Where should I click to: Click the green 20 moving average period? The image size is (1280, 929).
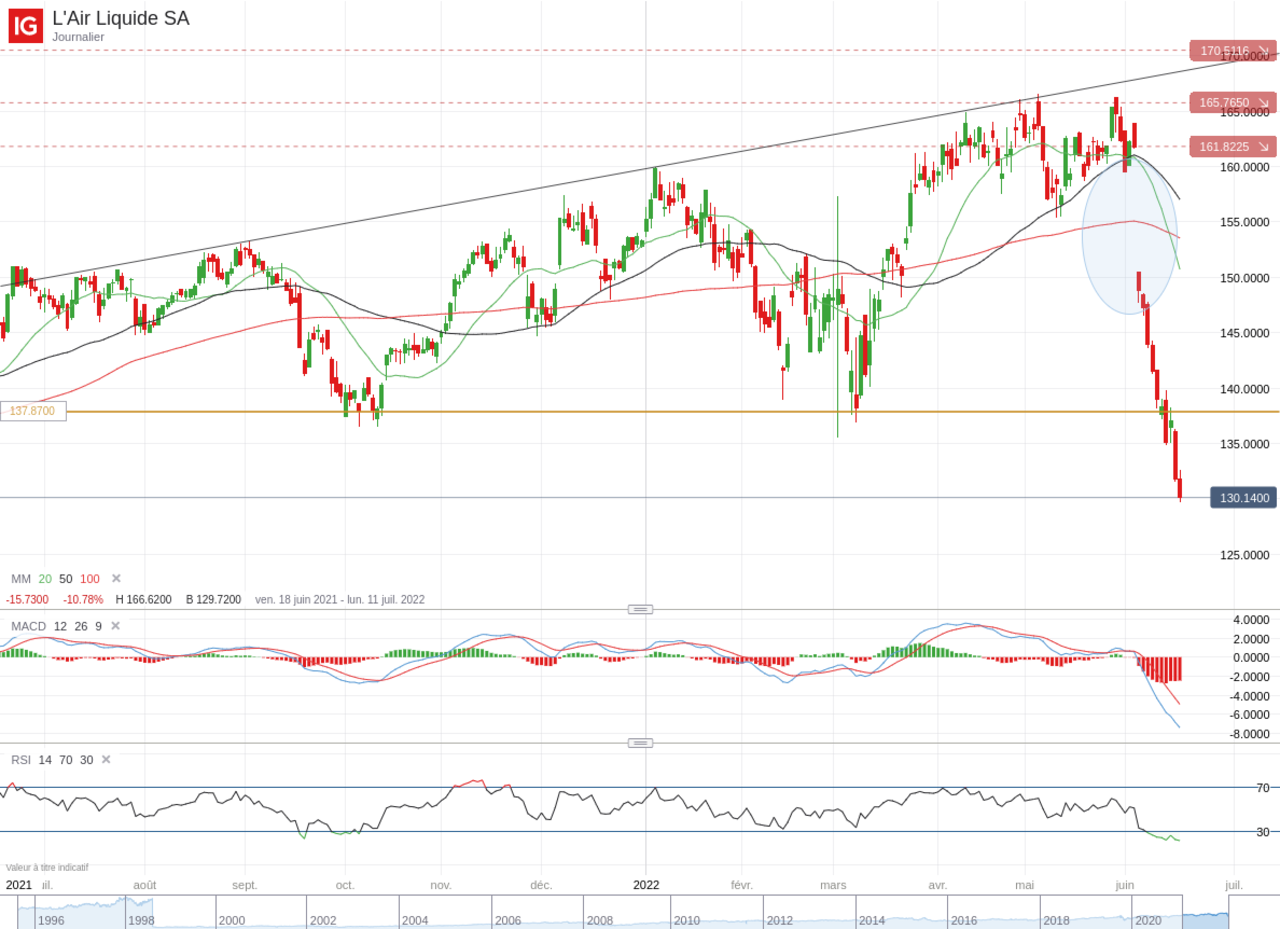point(45,579)
